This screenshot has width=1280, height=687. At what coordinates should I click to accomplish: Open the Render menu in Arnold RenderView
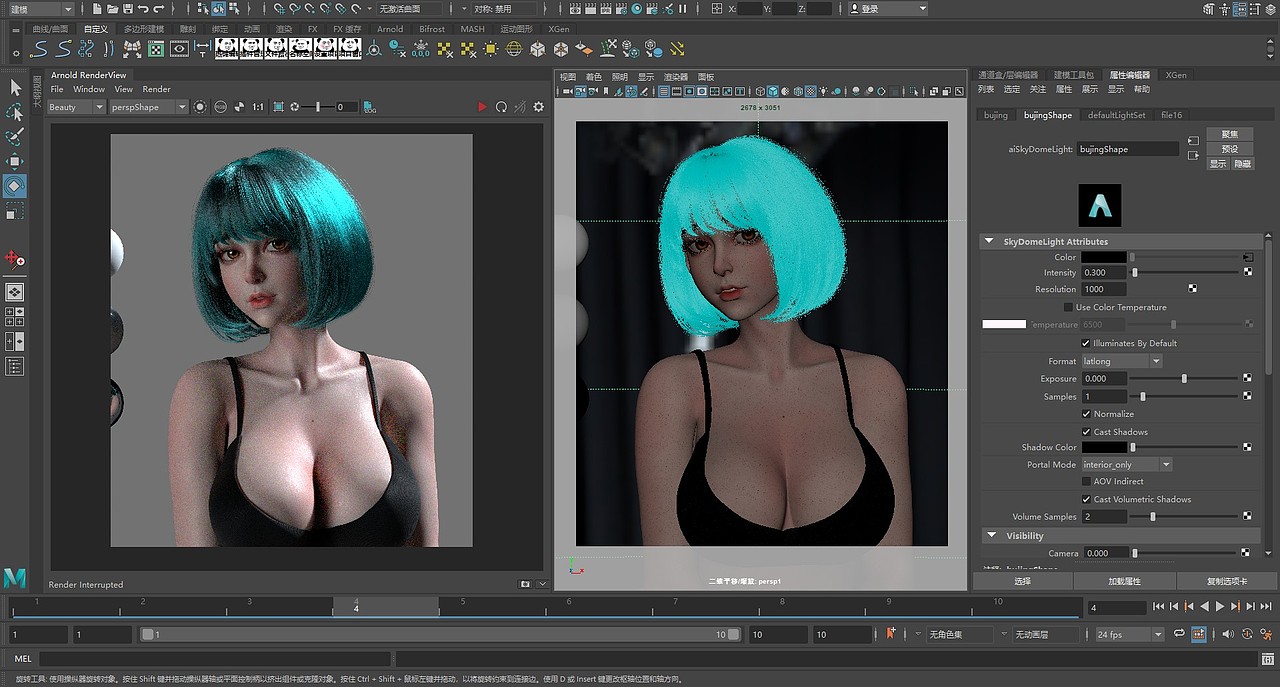click(156, 89)
